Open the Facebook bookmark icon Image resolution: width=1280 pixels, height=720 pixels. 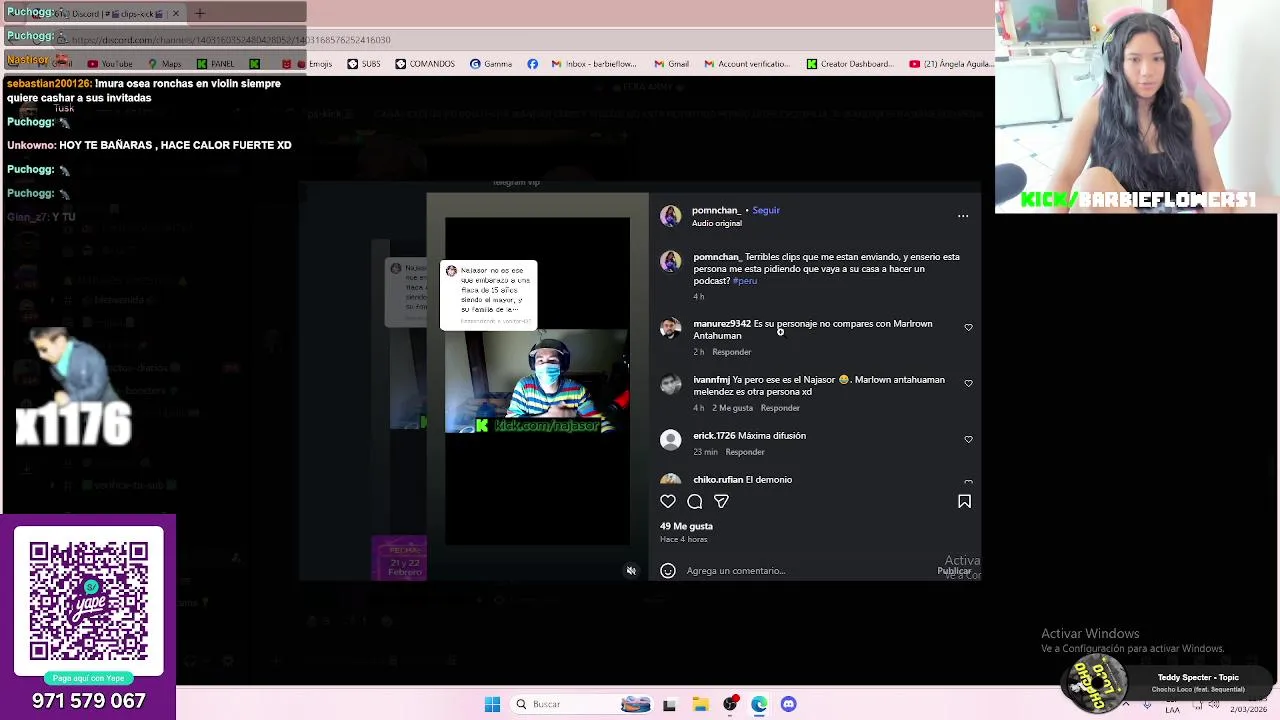tap(532, 64)
